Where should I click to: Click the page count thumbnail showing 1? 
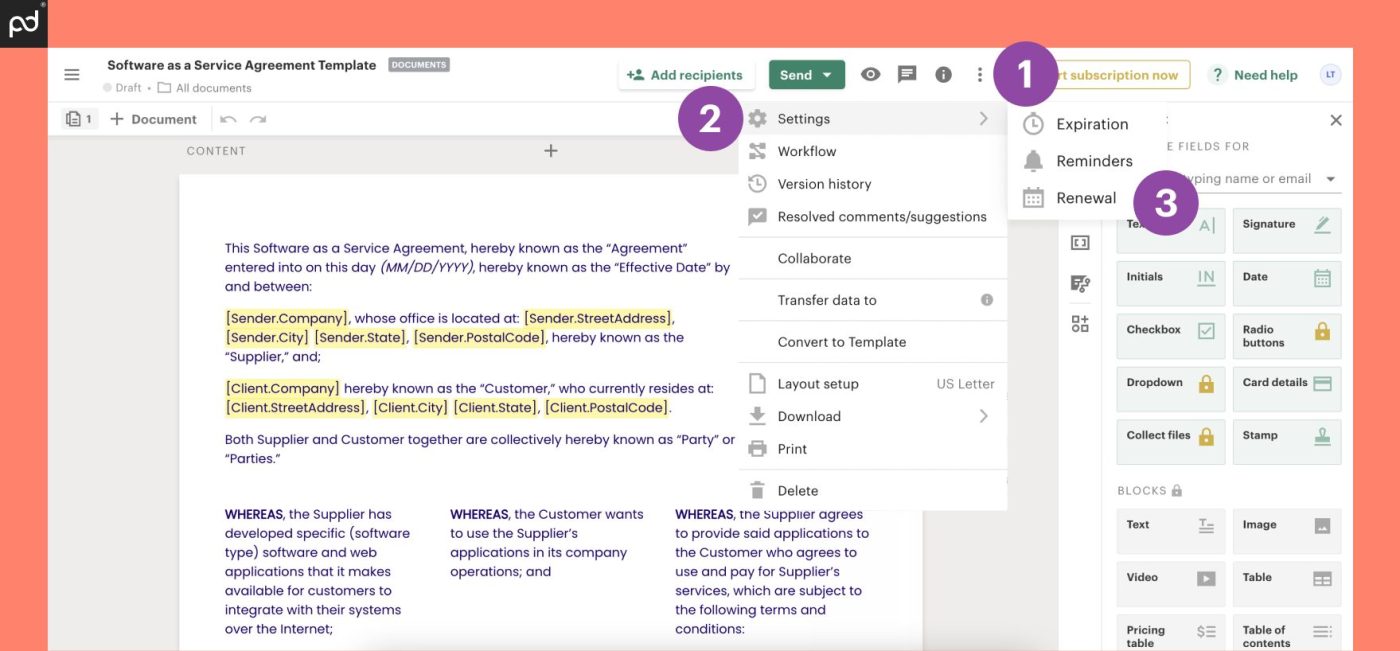tap(79, 118)
